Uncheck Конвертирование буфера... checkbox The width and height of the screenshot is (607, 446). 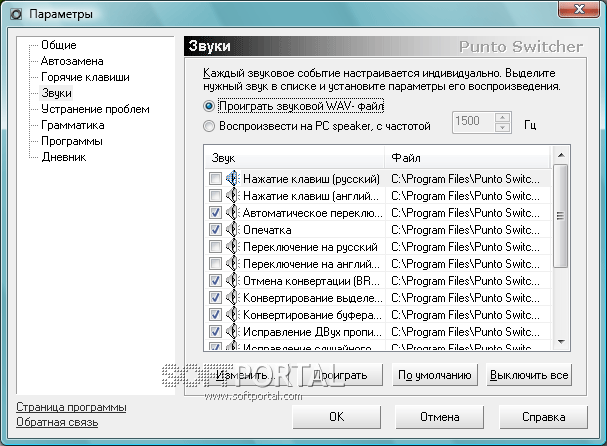coord(215,315)
